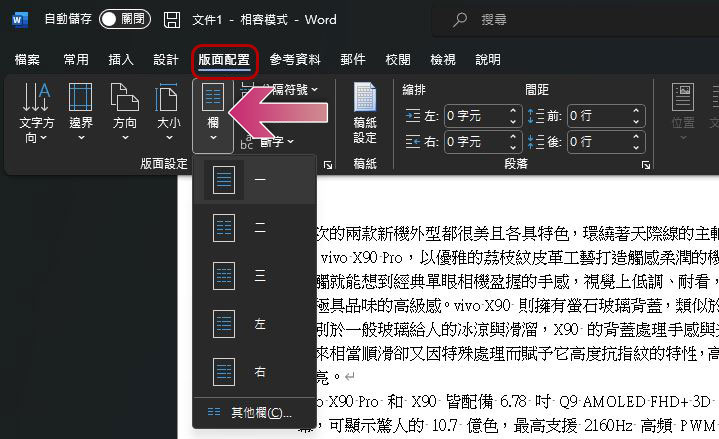719x439 pixels.
Task: Increase the left indent 左 value
Action: tap(514, 111)
